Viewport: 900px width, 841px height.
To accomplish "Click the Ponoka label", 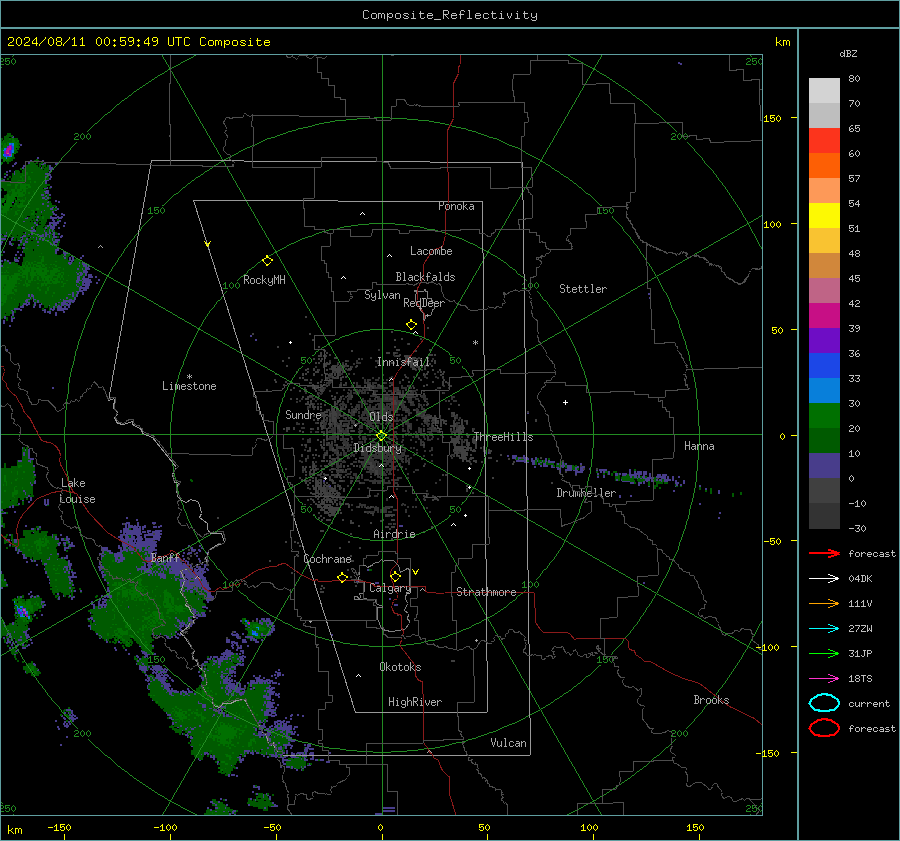I will coord(456,206).
